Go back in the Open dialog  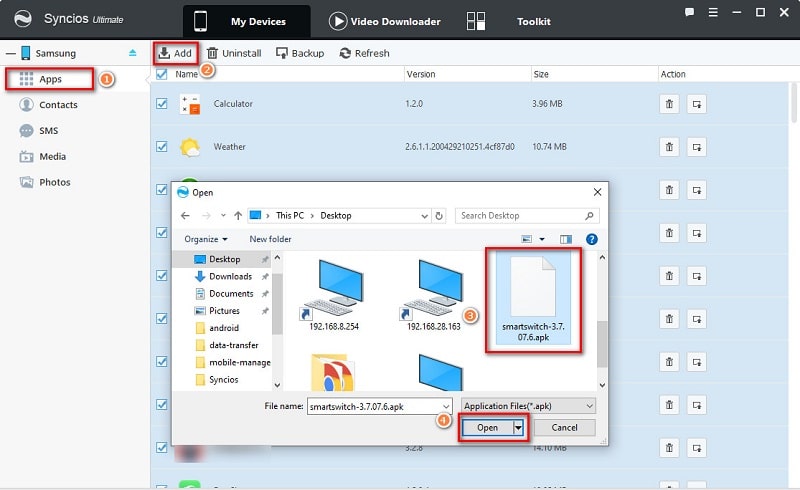(185, 216)
